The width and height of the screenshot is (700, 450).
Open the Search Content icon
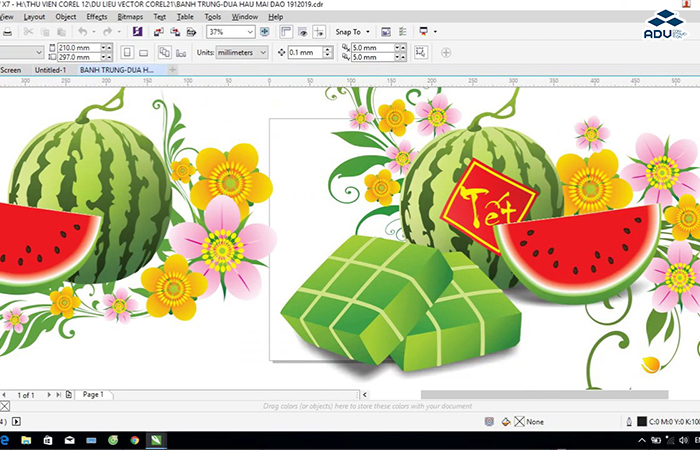click(x=138, y=32)
